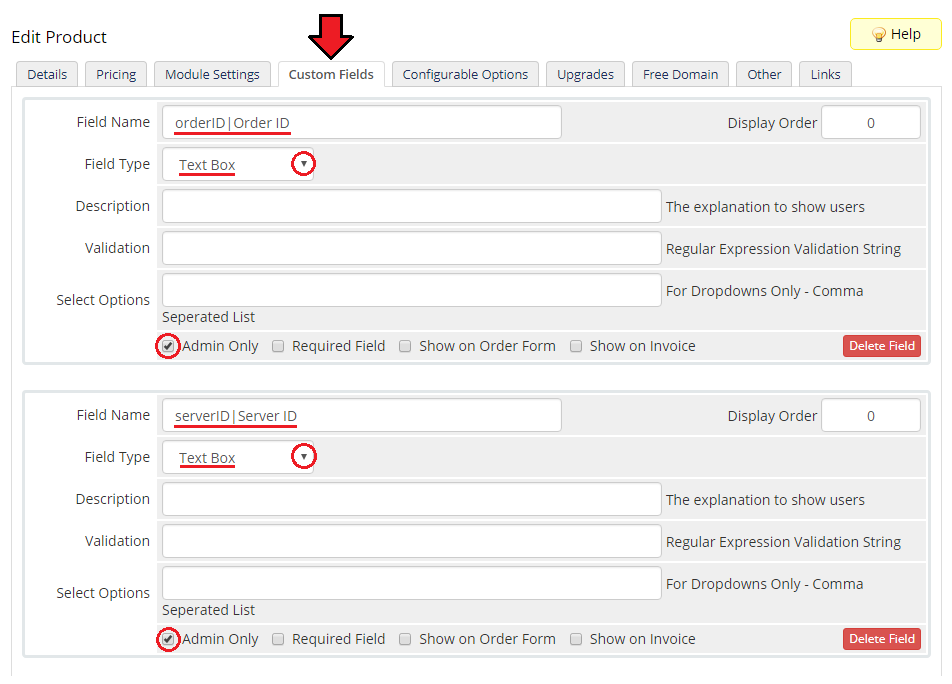Open the Upgrades tab
The height and width of the screenshot is (684, 952).
pos(585,74)
